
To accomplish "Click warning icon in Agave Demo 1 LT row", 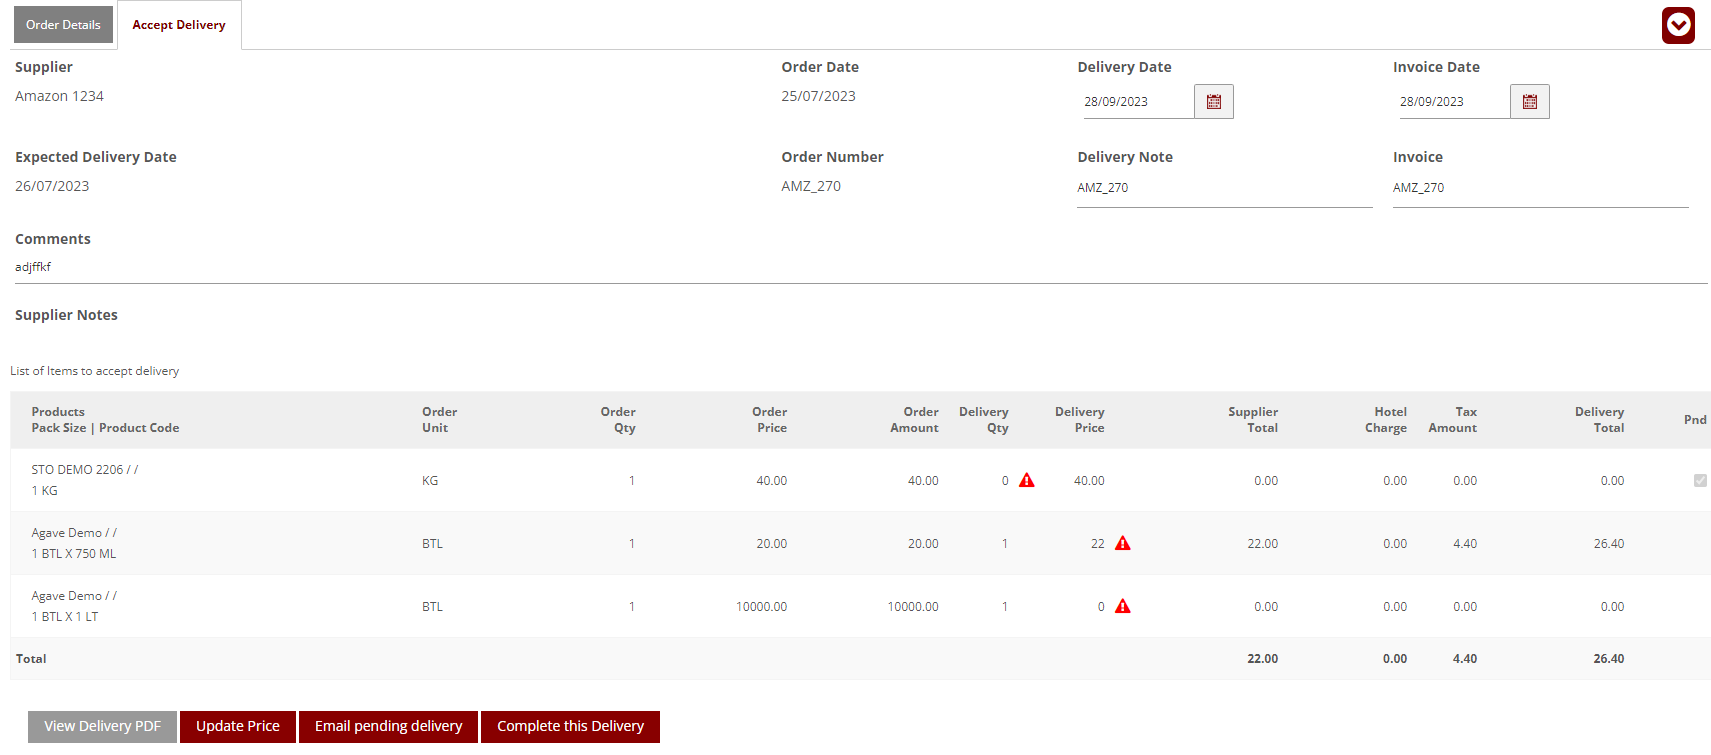I will pos(1122,607).
